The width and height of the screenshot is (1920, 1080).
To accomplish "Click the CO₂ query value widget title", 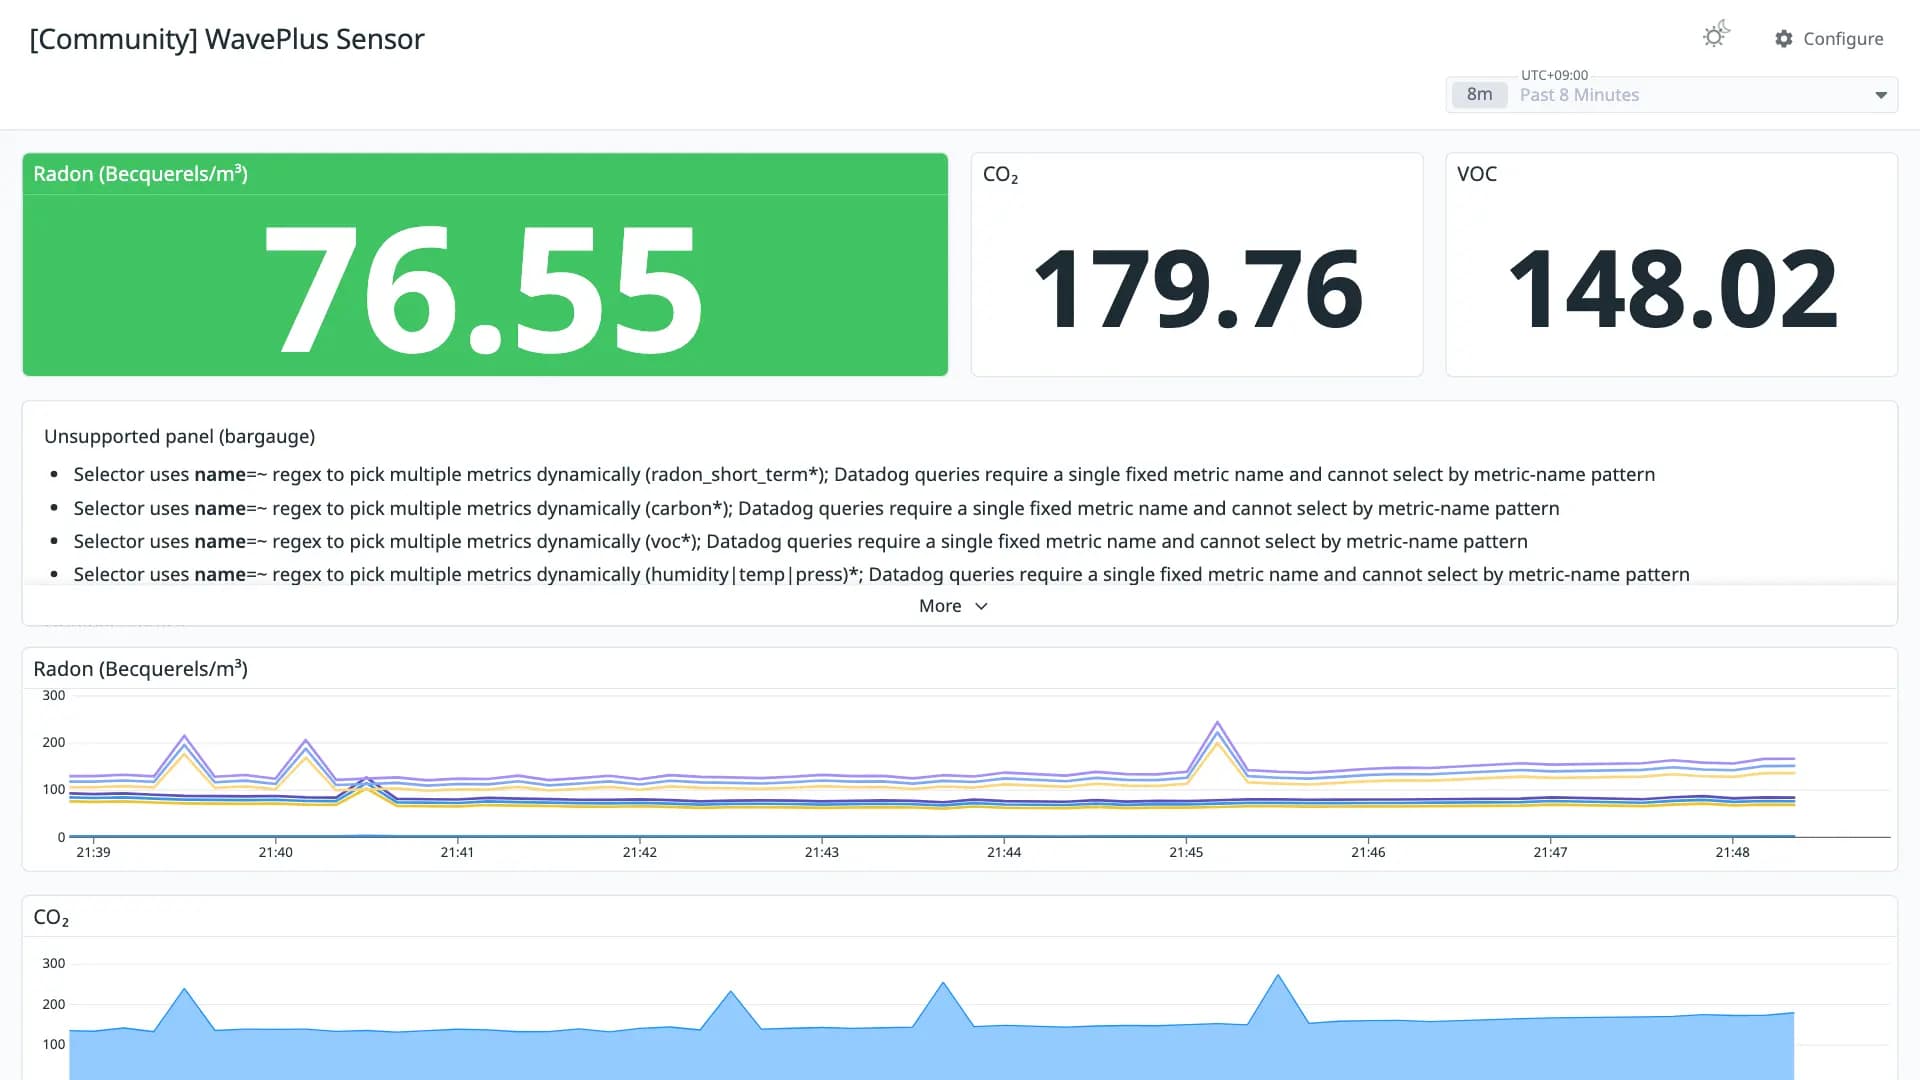I will [1000, 175].
